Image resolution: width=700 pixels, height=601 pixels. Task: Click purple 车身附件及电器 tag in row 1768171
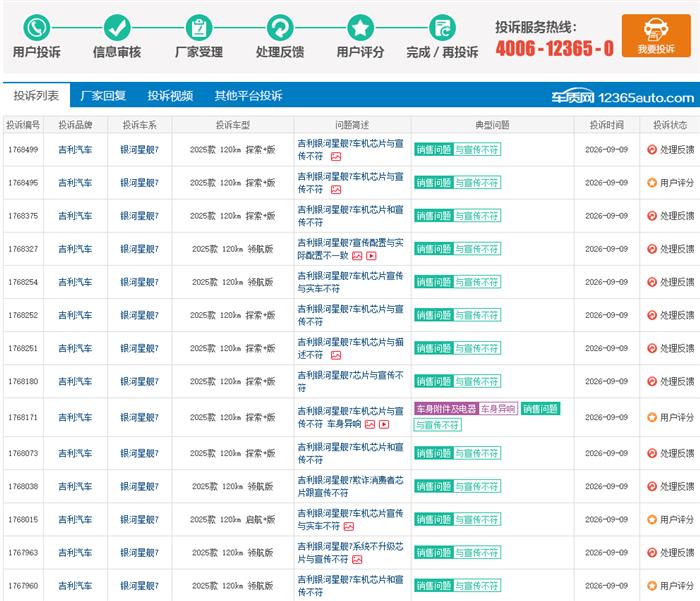tap(446, 409)
